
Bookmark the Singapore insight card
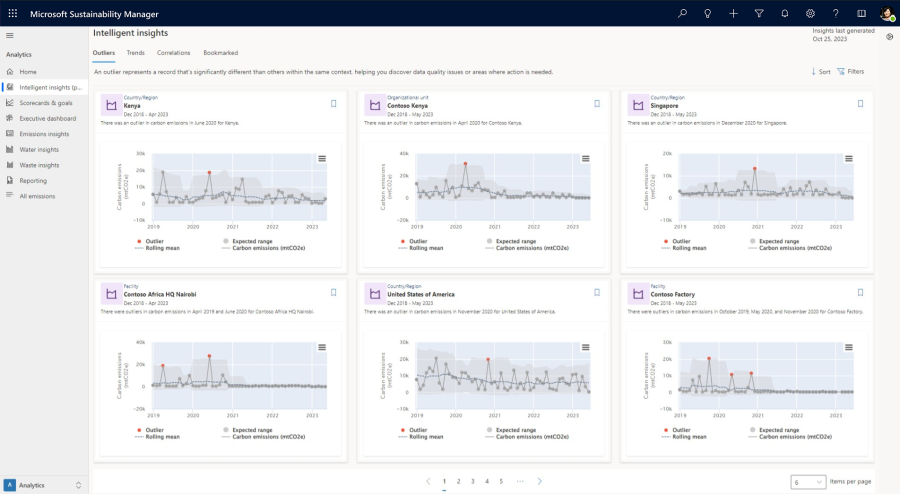[x=860, y=103]
